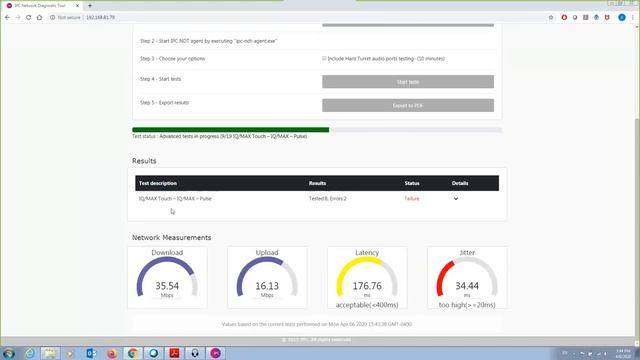Open the teal round app in the taskbar
The image size is (640, 360).
tap(153, 353)
